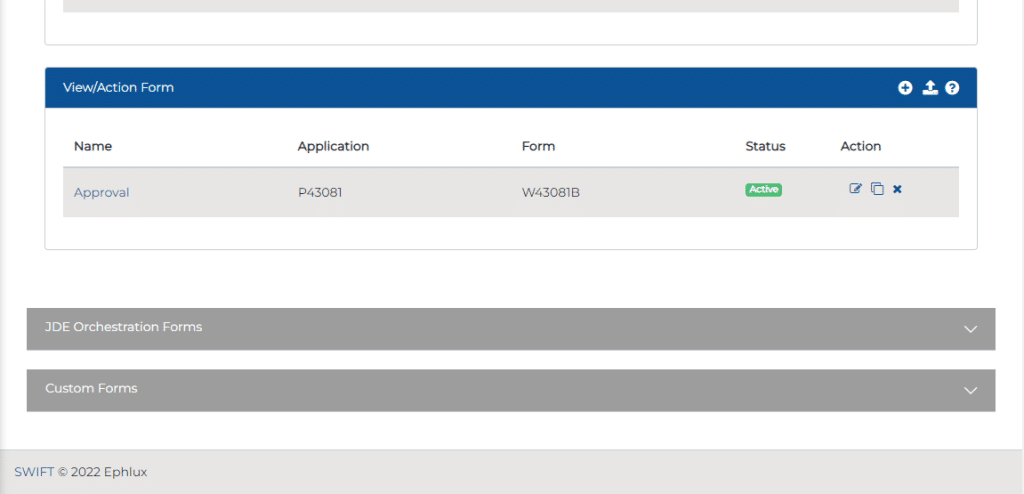Click the green Active status badge
The image size is (1024, 494).
pyautogui.click(x=763, y=190)
